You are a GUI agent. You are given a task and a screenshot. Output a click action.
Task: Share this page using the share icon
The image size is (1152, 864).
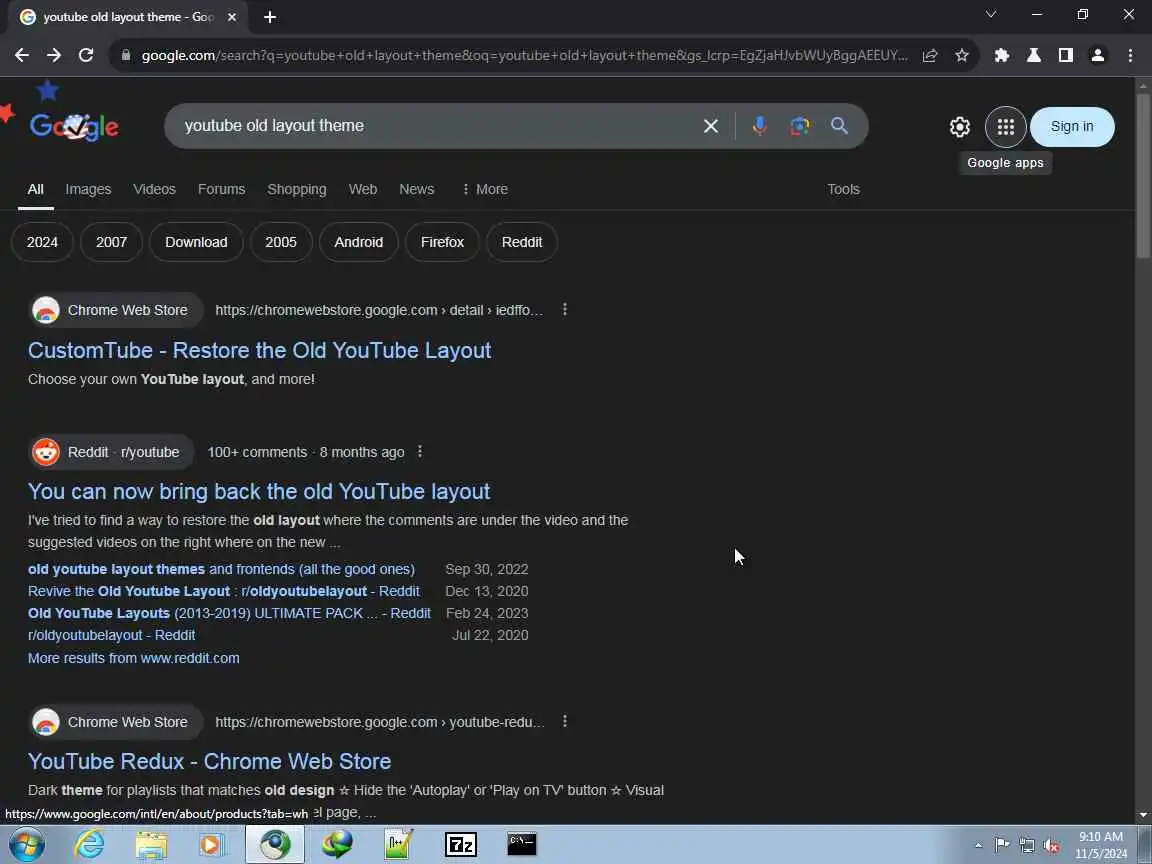pyautogui.click(x=930, y=55)
